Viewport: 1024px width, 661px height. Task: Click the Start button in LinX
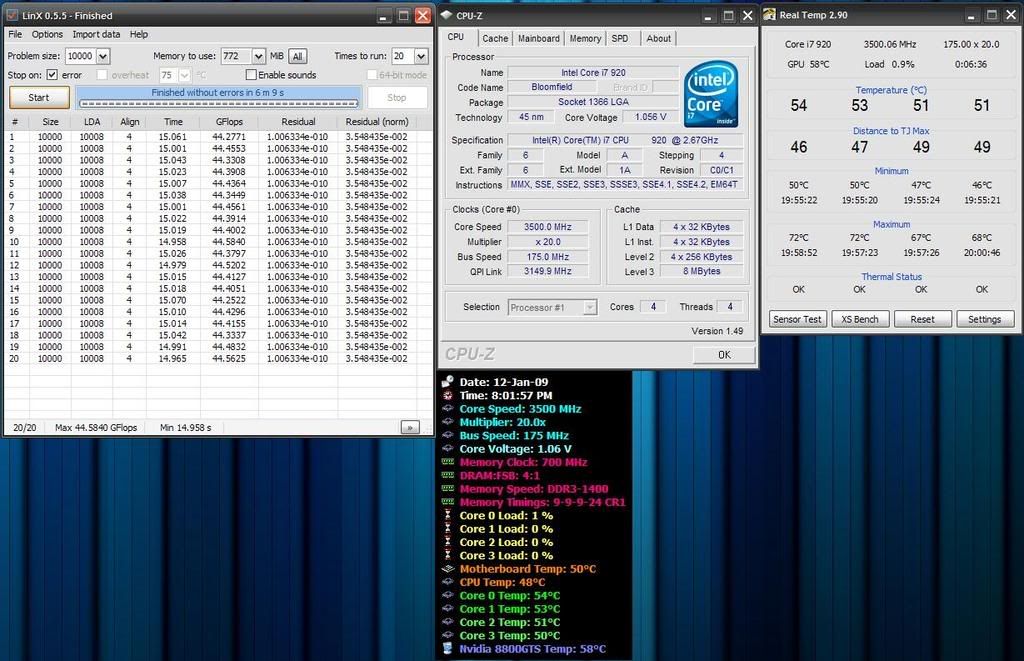click(x=39, y=97)
